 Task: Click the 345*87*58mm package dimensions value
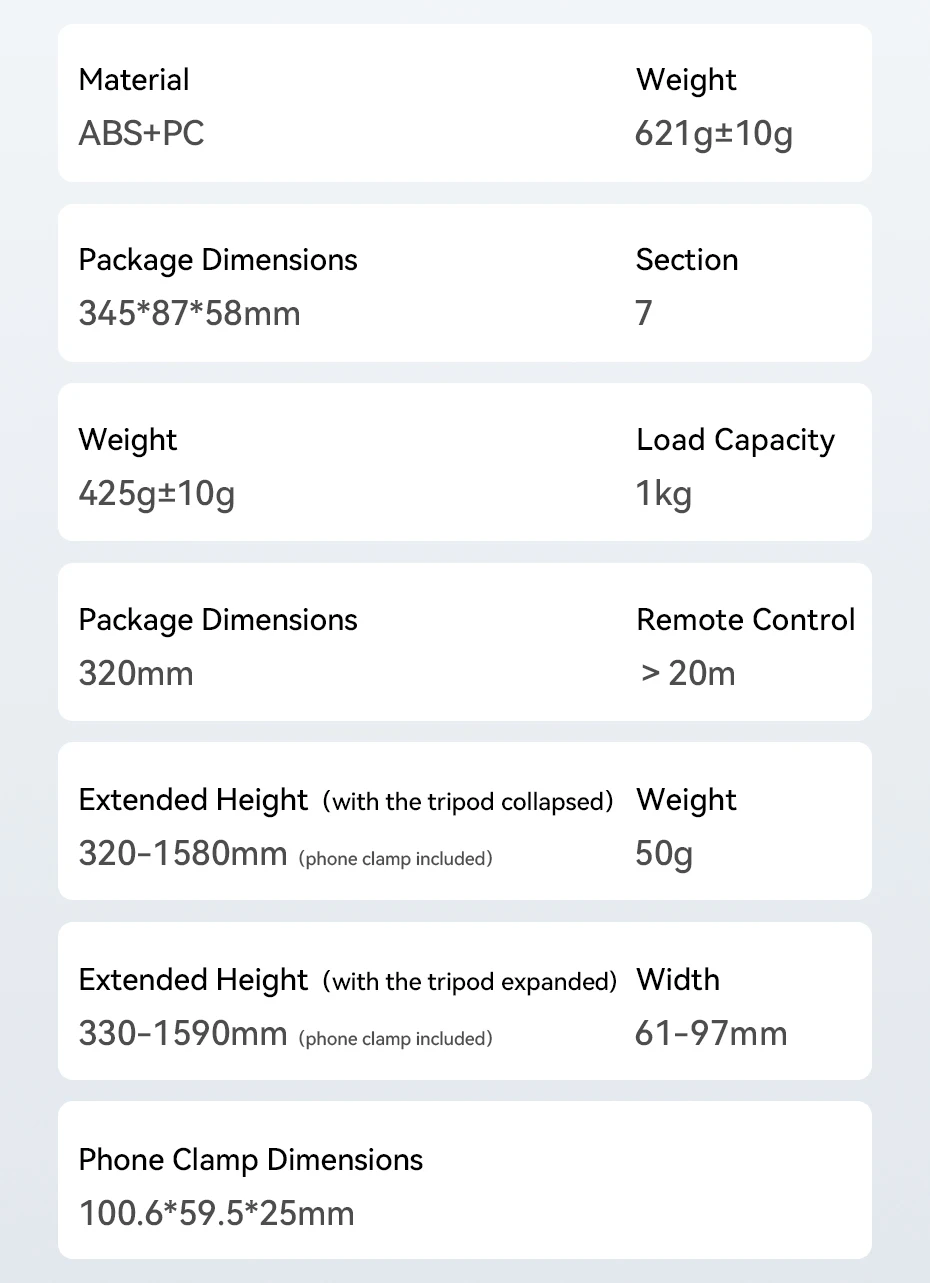point(189,313)
